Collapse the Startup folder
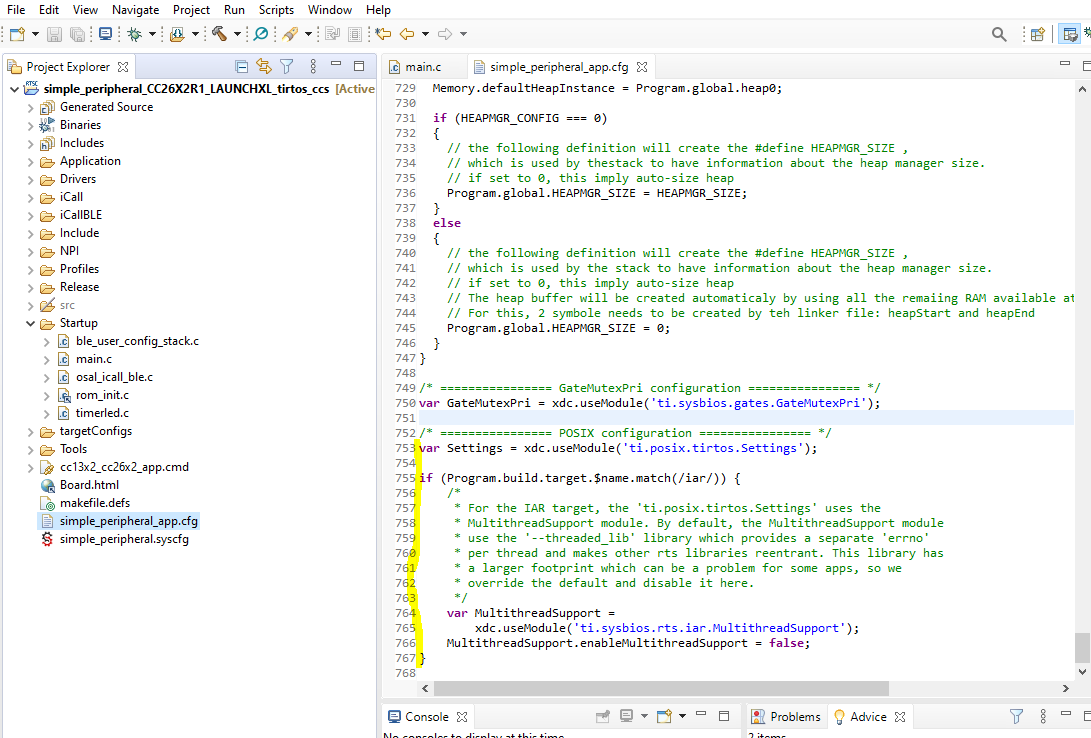Viewport: 1091px width, 738px height. [31, 323]
